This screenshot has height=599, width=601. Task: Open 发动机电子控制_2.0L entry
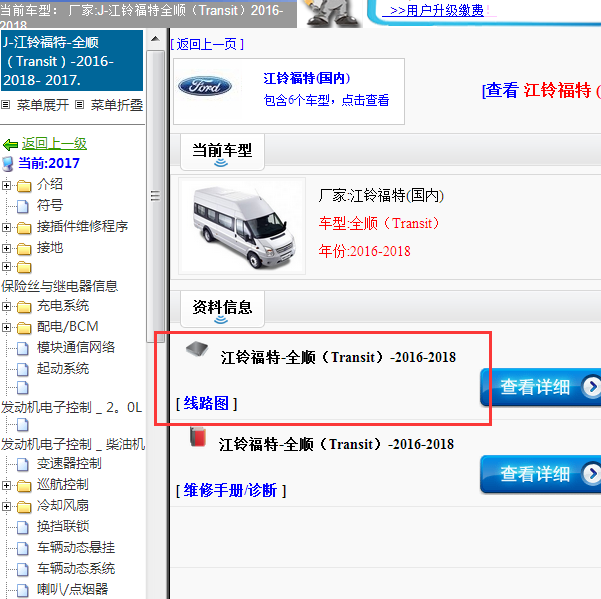click(72, 407)
